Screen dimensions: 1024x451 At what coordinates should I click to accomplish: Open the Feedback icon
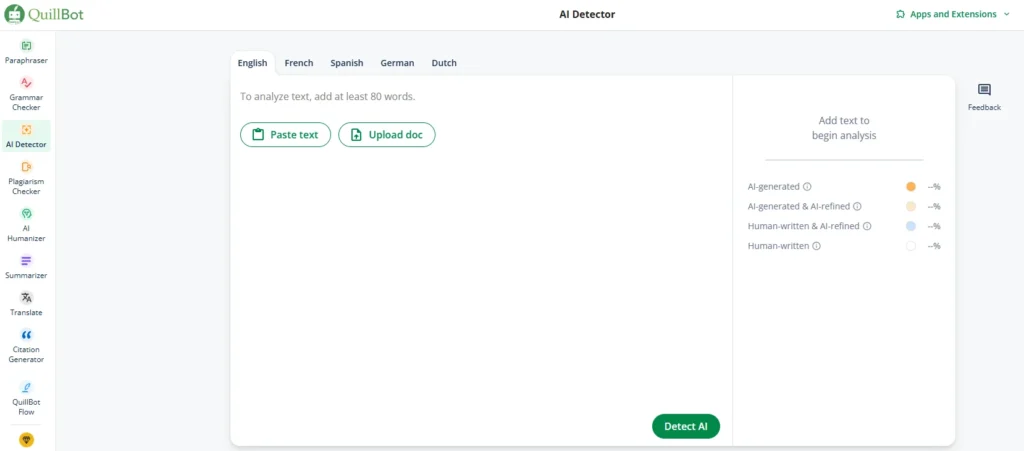point(984,90)
